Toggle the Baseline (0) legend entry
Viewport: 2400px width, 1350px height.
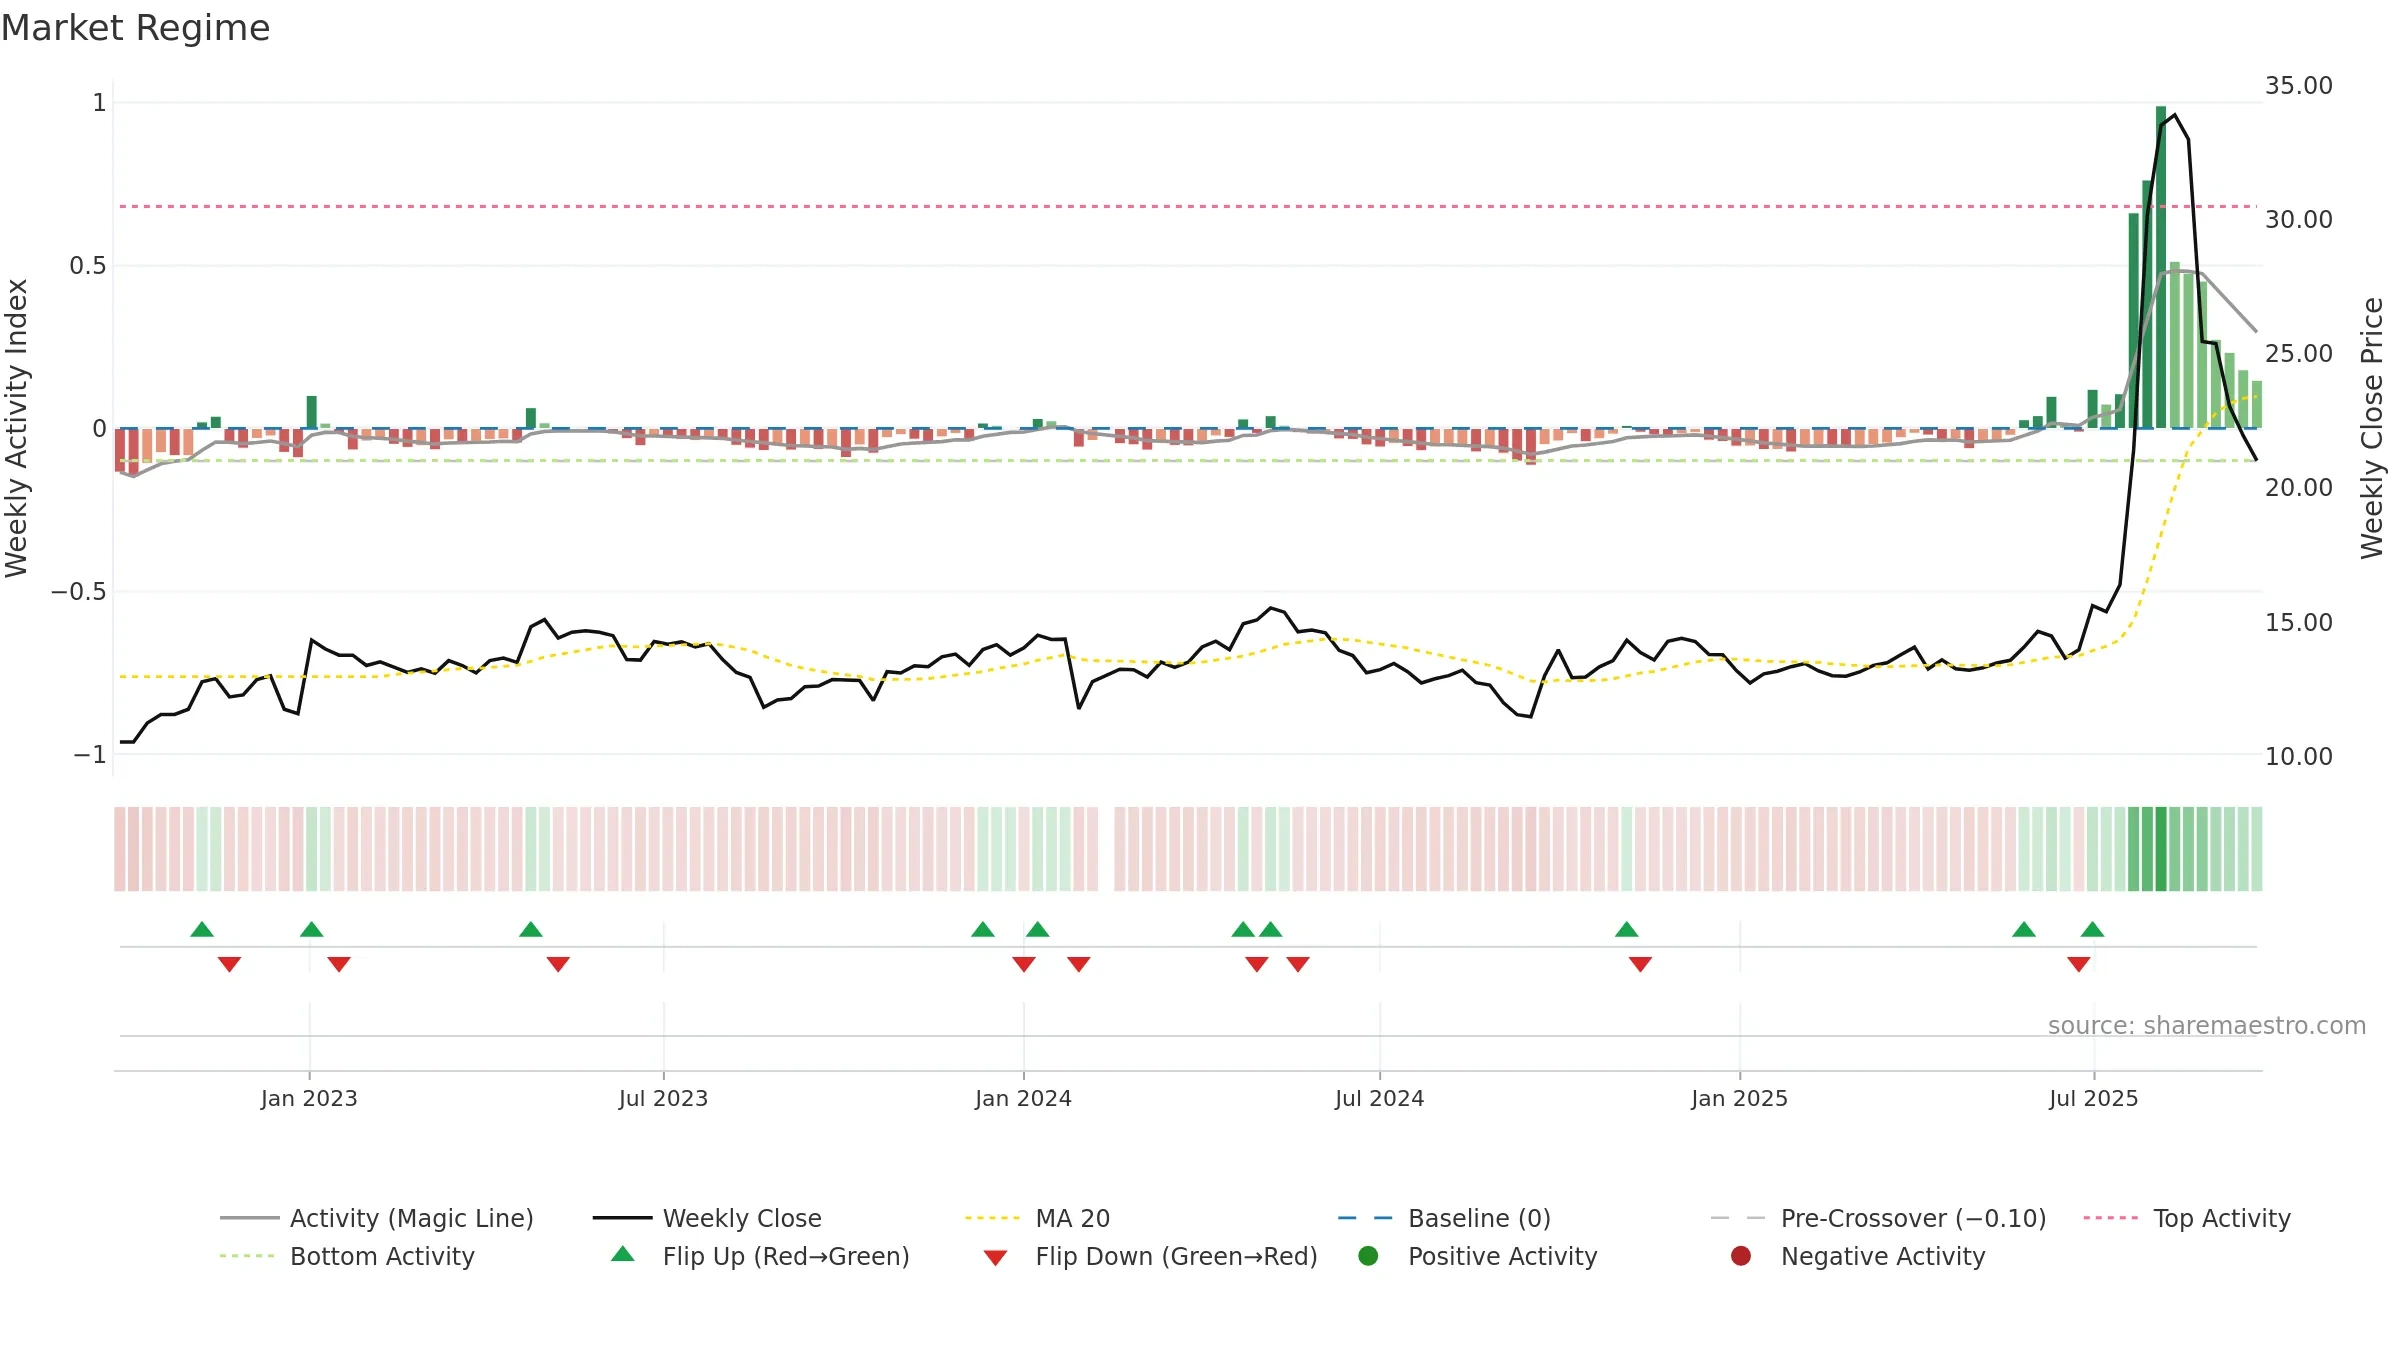[1444, 1218]
